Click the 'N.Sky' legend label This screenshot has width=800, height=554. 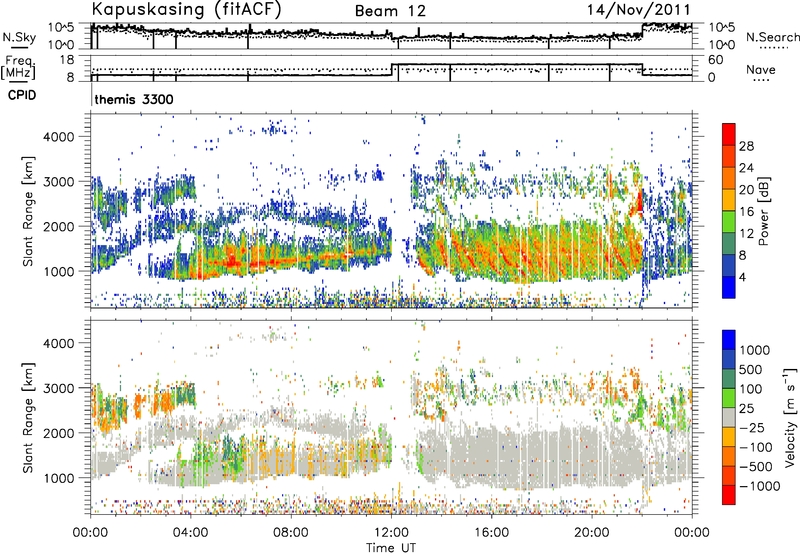(19, 37)
